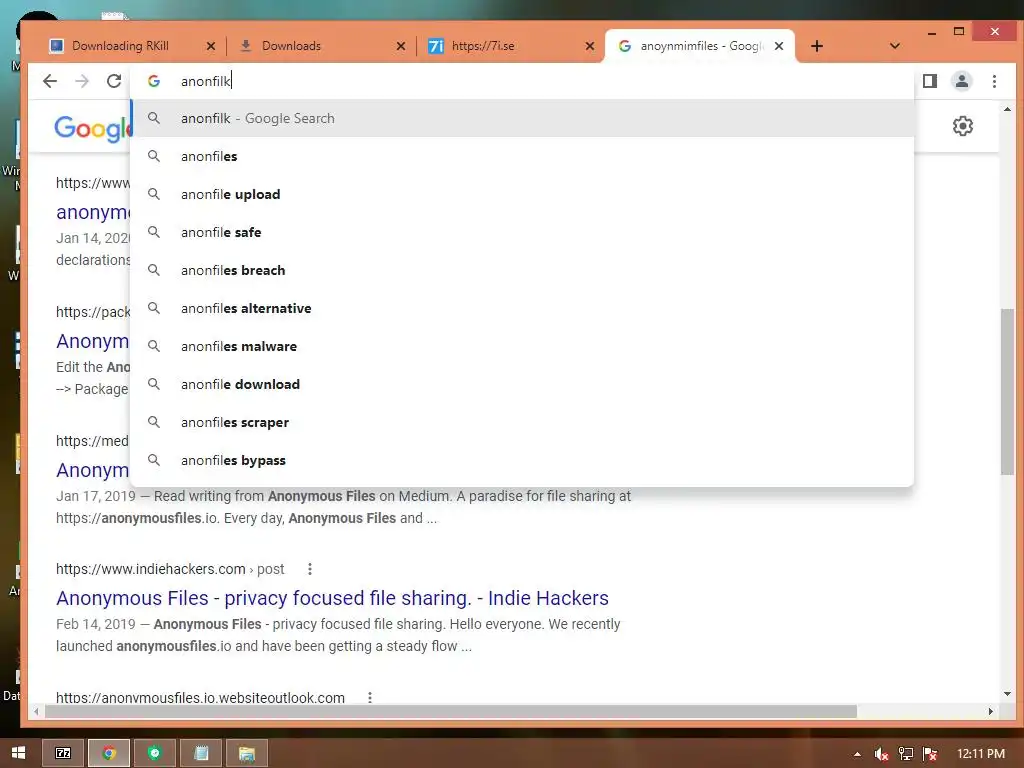The height and width of the screenshot is (768, 1024).
Task: Expand the tab search chevron
Action: (x=895, y=46)
